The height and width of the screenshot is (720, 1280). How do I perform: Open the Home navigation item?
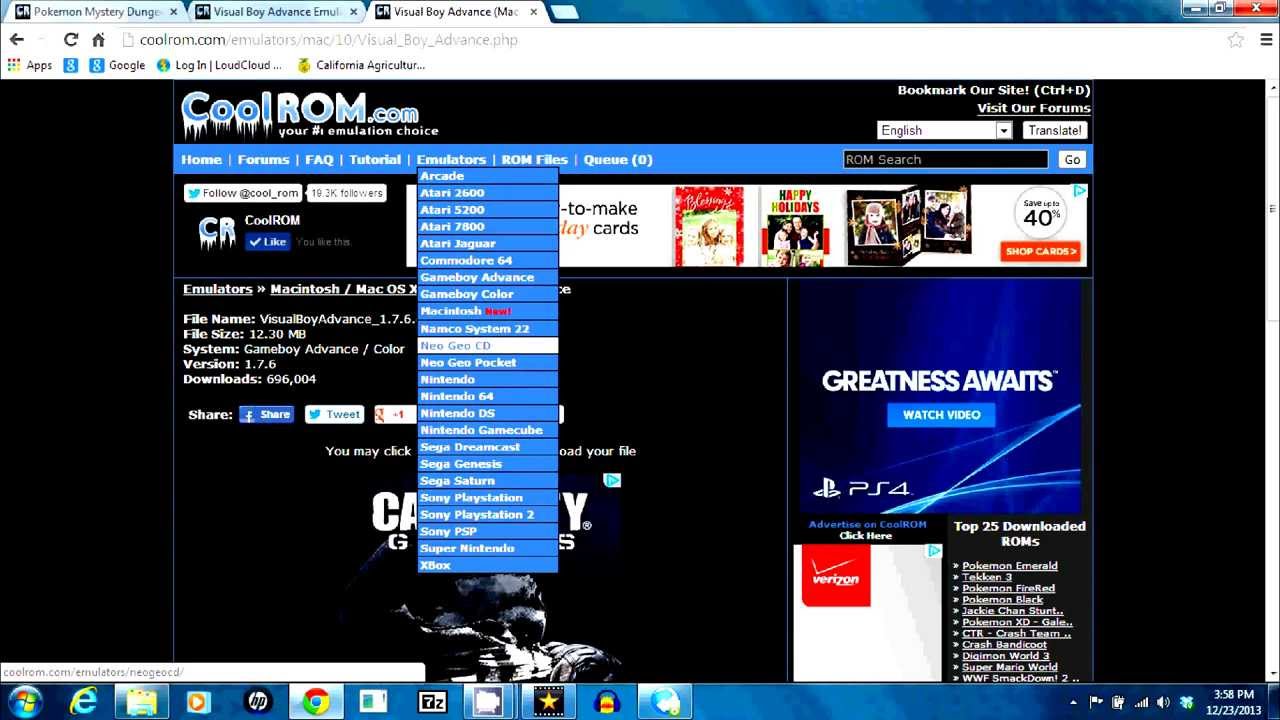(x=201, y=160)
